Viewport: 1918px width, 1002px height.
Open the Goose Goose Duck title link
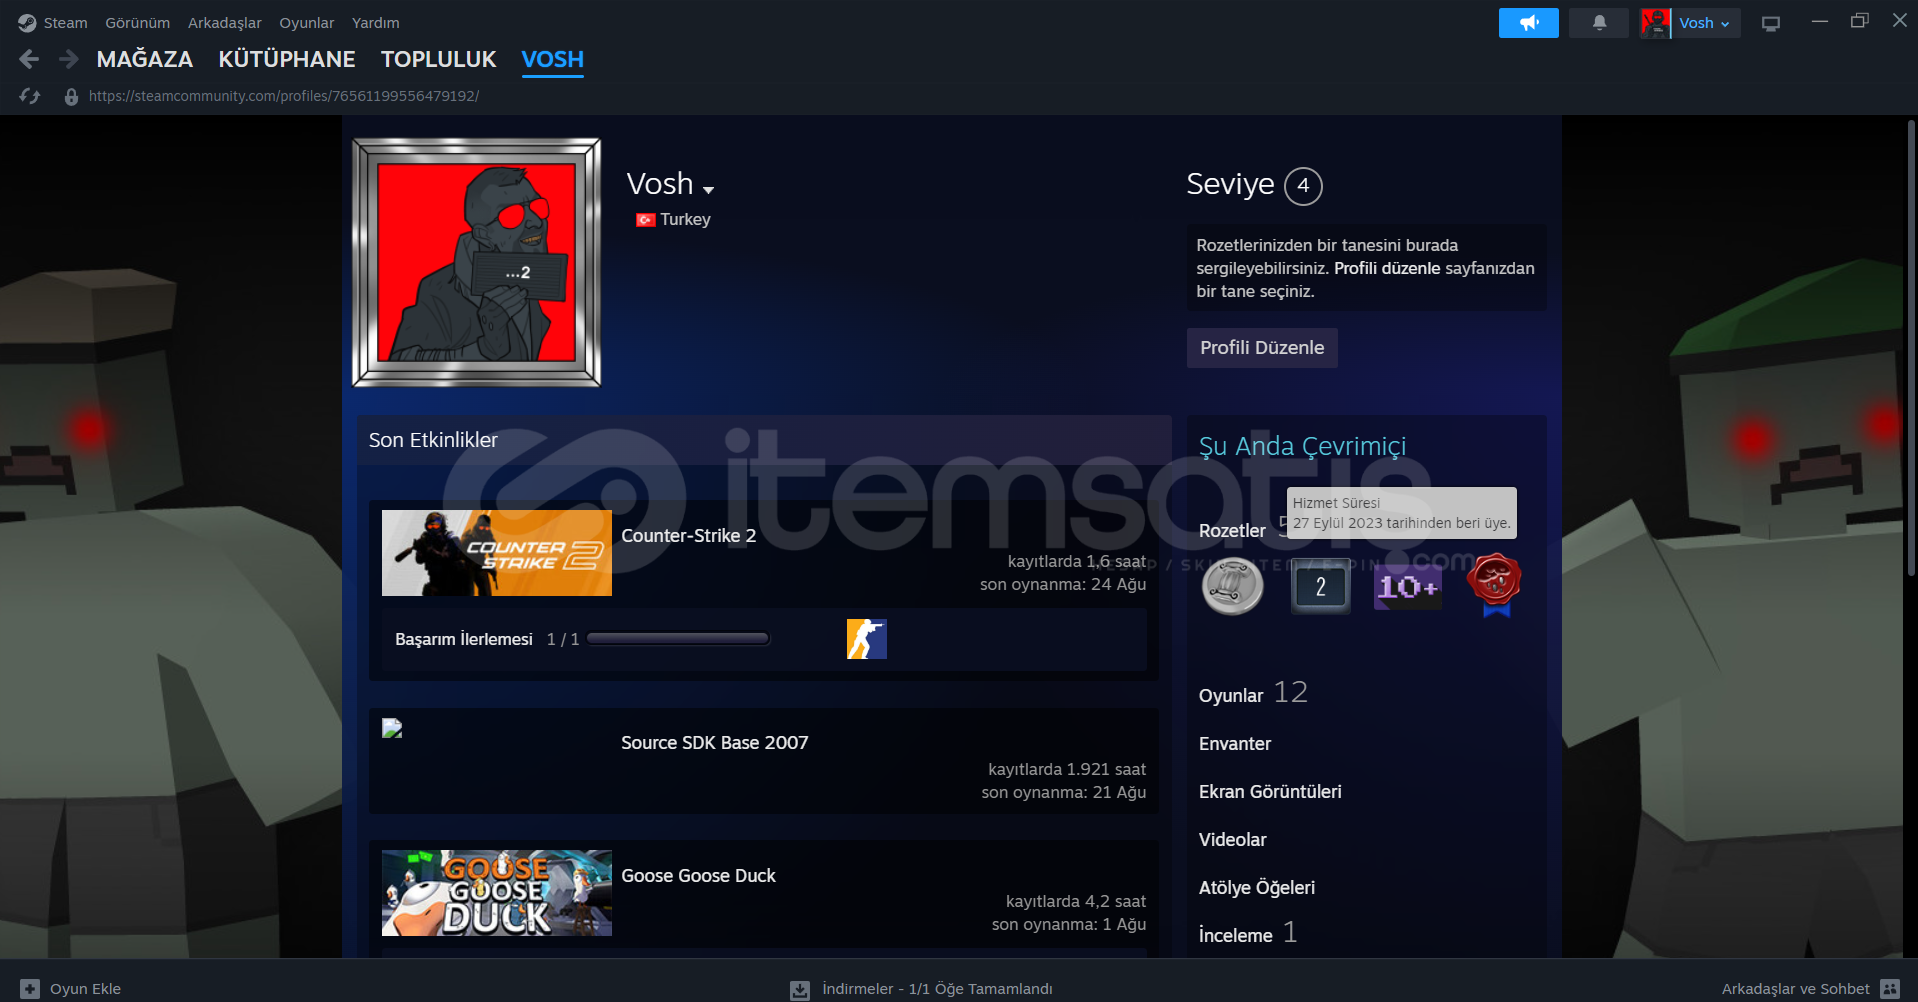coord(699,876)
